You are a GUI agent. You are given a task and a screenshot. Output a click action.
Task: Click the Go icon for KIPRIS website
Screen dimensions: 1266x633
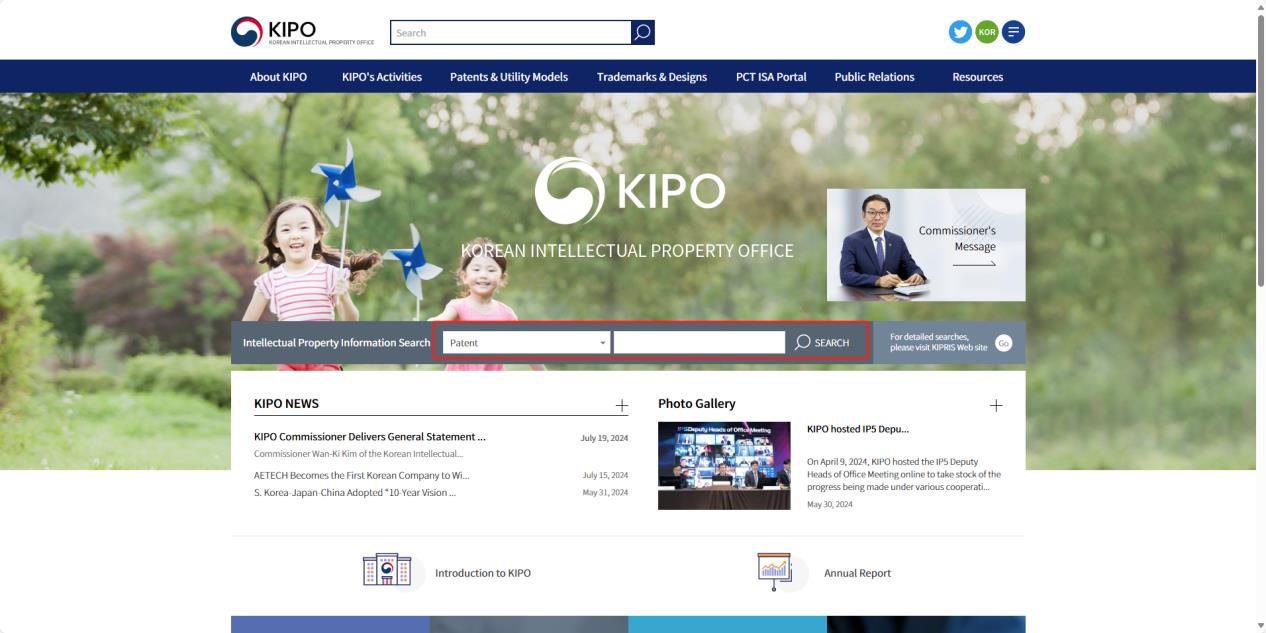click(x=1004, y=343)
